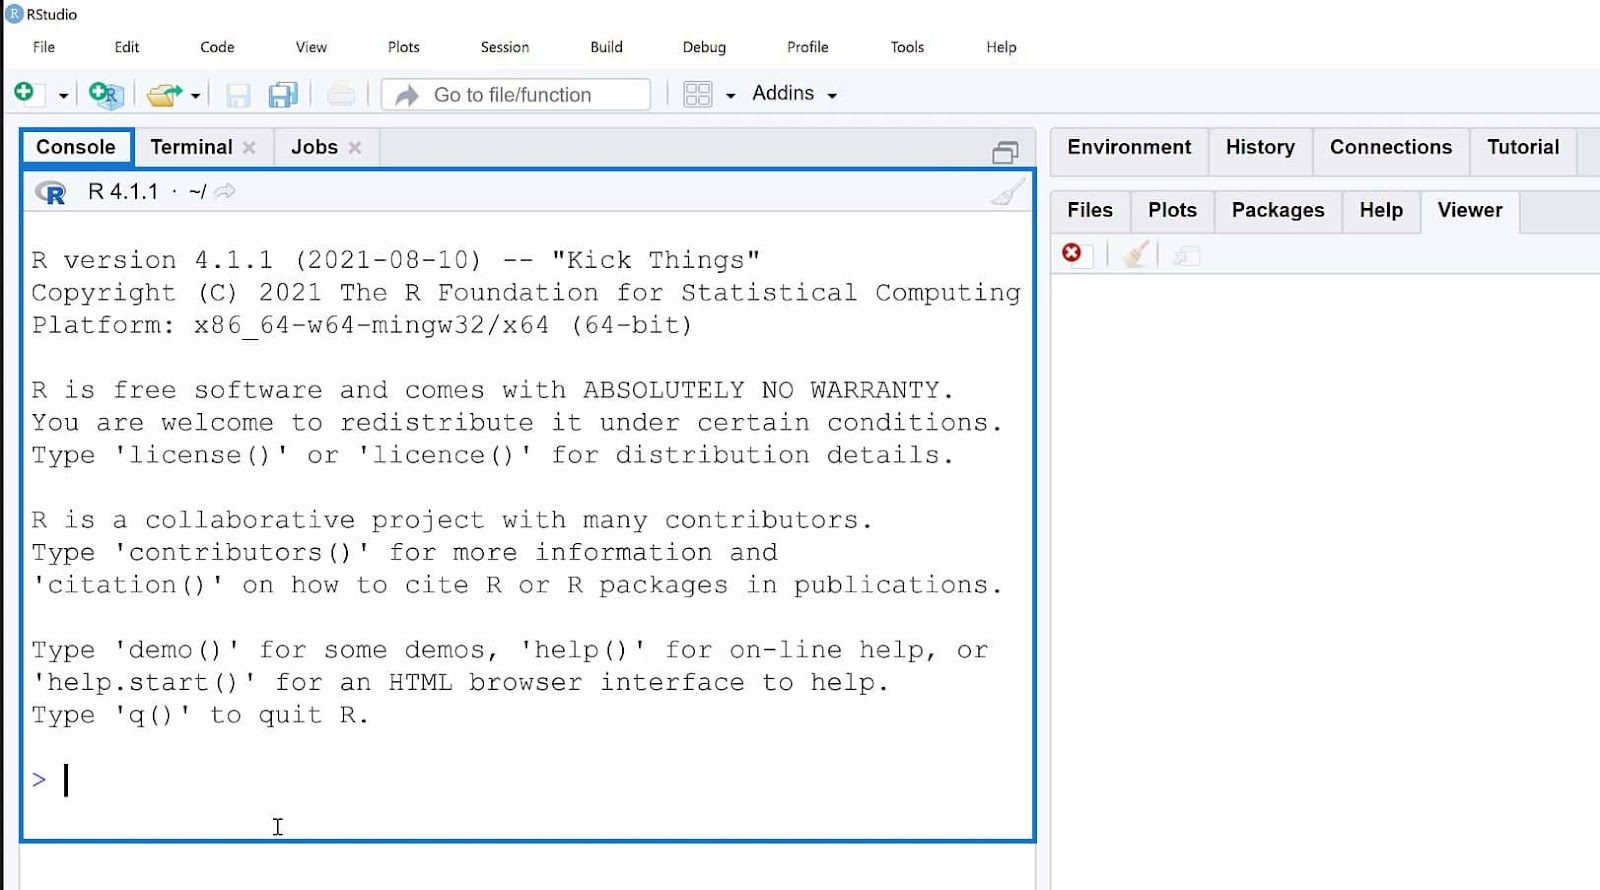Viewport: 1600px width, 890px height.
Task: Close the Jobs tab
Action: tap(355, 148)
